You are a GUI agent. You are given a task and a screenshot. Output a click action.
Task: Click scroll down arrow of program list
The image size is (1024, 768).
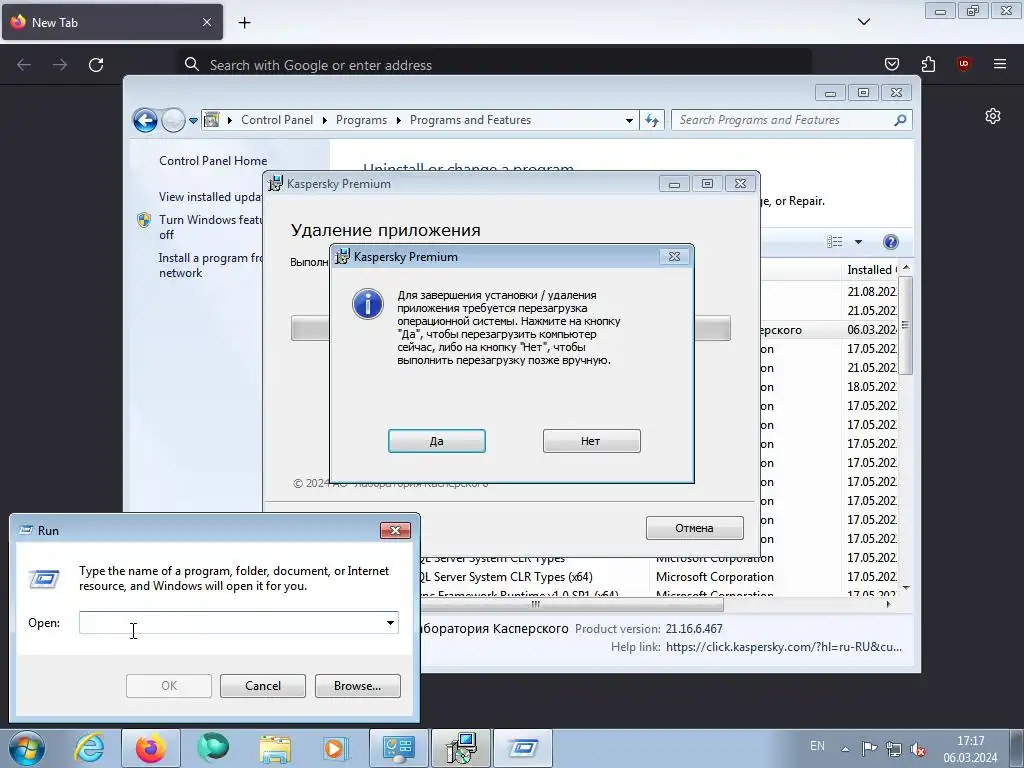[906, 588]
